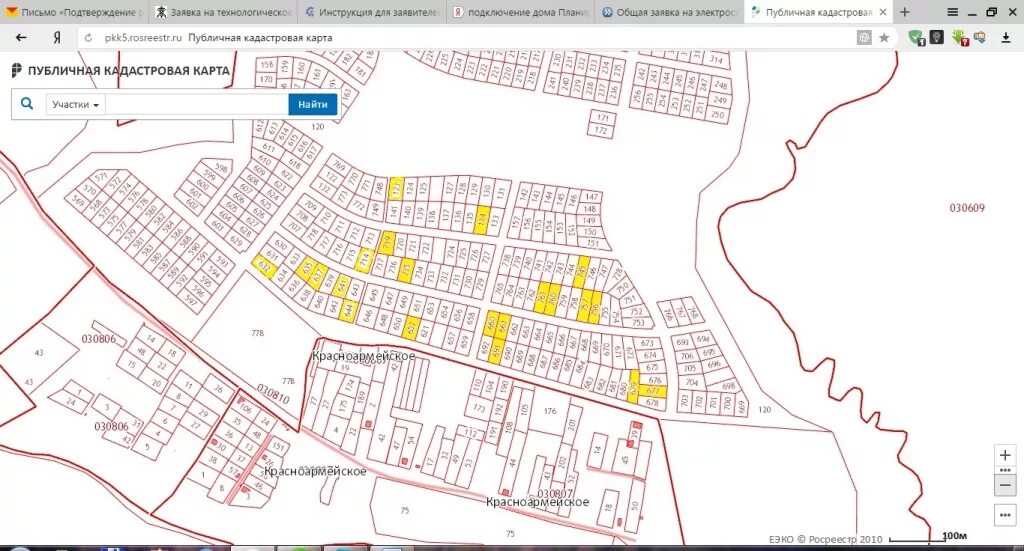Switch to the Общая заявка на электро tab
The height and width of the screenshot is (551, 1024).
[x=670, y=12]
